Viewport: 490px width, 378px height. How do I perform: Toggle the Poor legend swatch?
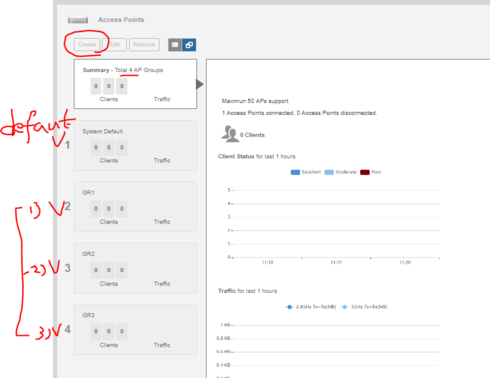pyautogui.click(x=365, y=172)
